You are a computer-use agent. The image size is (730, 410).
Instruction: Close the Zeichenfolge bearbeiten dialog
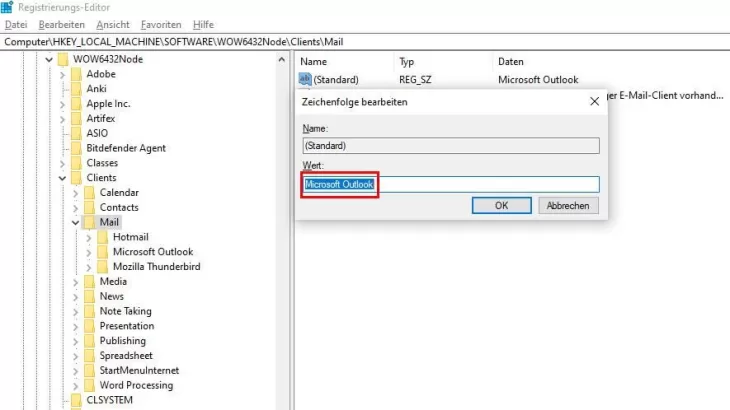tap(594, 102)
